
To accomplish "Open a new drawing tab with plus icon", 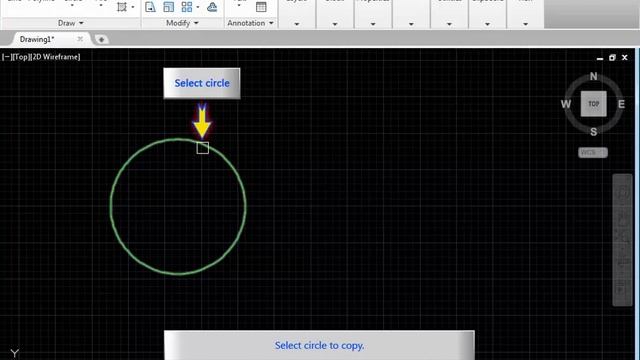I will [101, 39].
